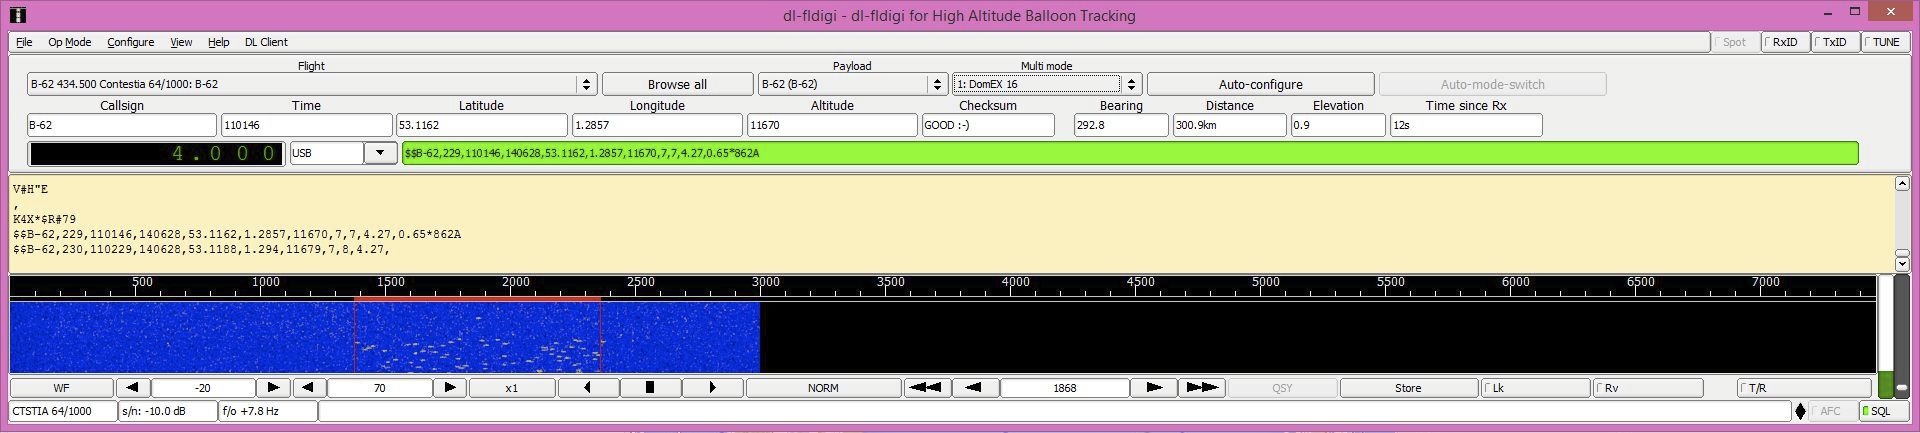Toggle the RxID button
1920x433 pixels.
(1785, 42)
